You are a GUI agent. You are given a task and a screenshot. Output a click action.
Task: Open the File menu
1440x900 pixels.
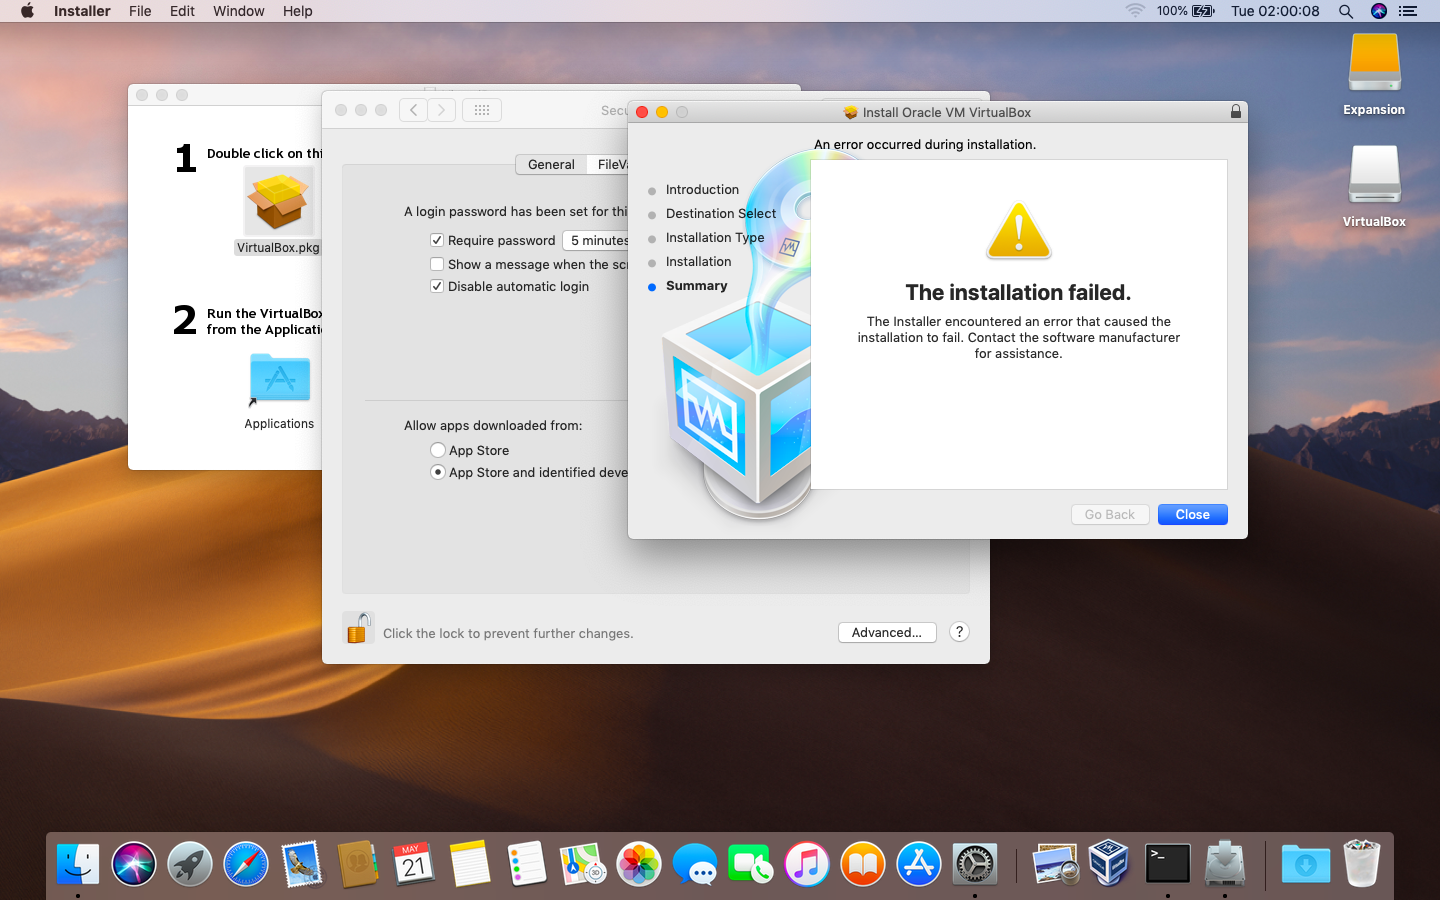click(x=140, y=11)
